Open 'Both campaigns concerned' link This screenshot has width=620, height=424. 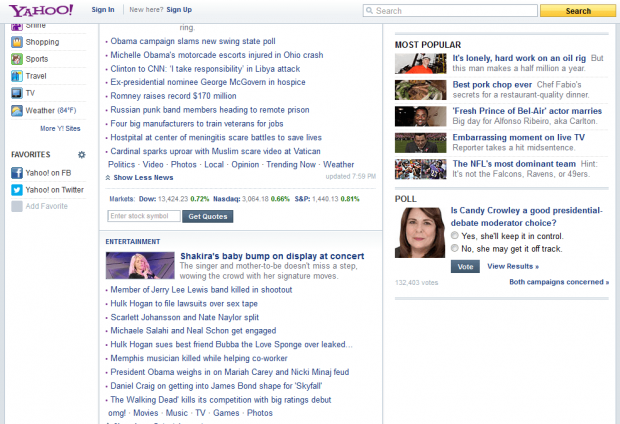559,282
